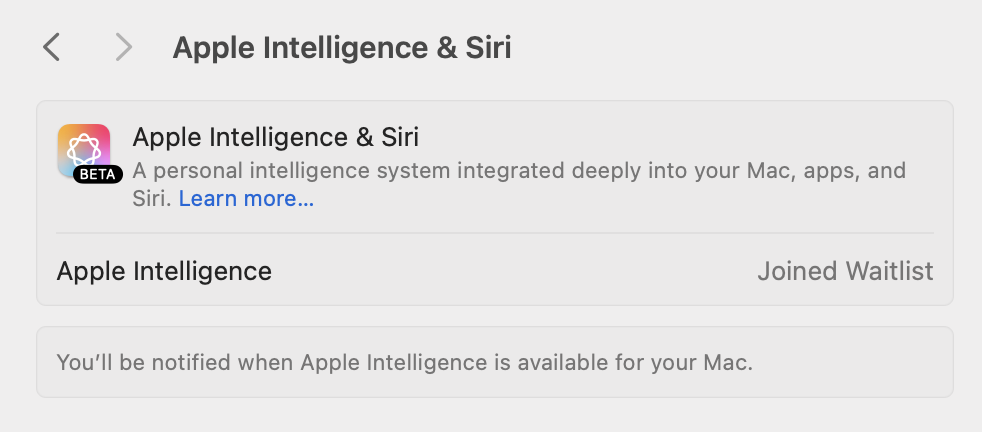
Task: Click the word Siri. before Learn more
Action: click(x=153, y=199)
